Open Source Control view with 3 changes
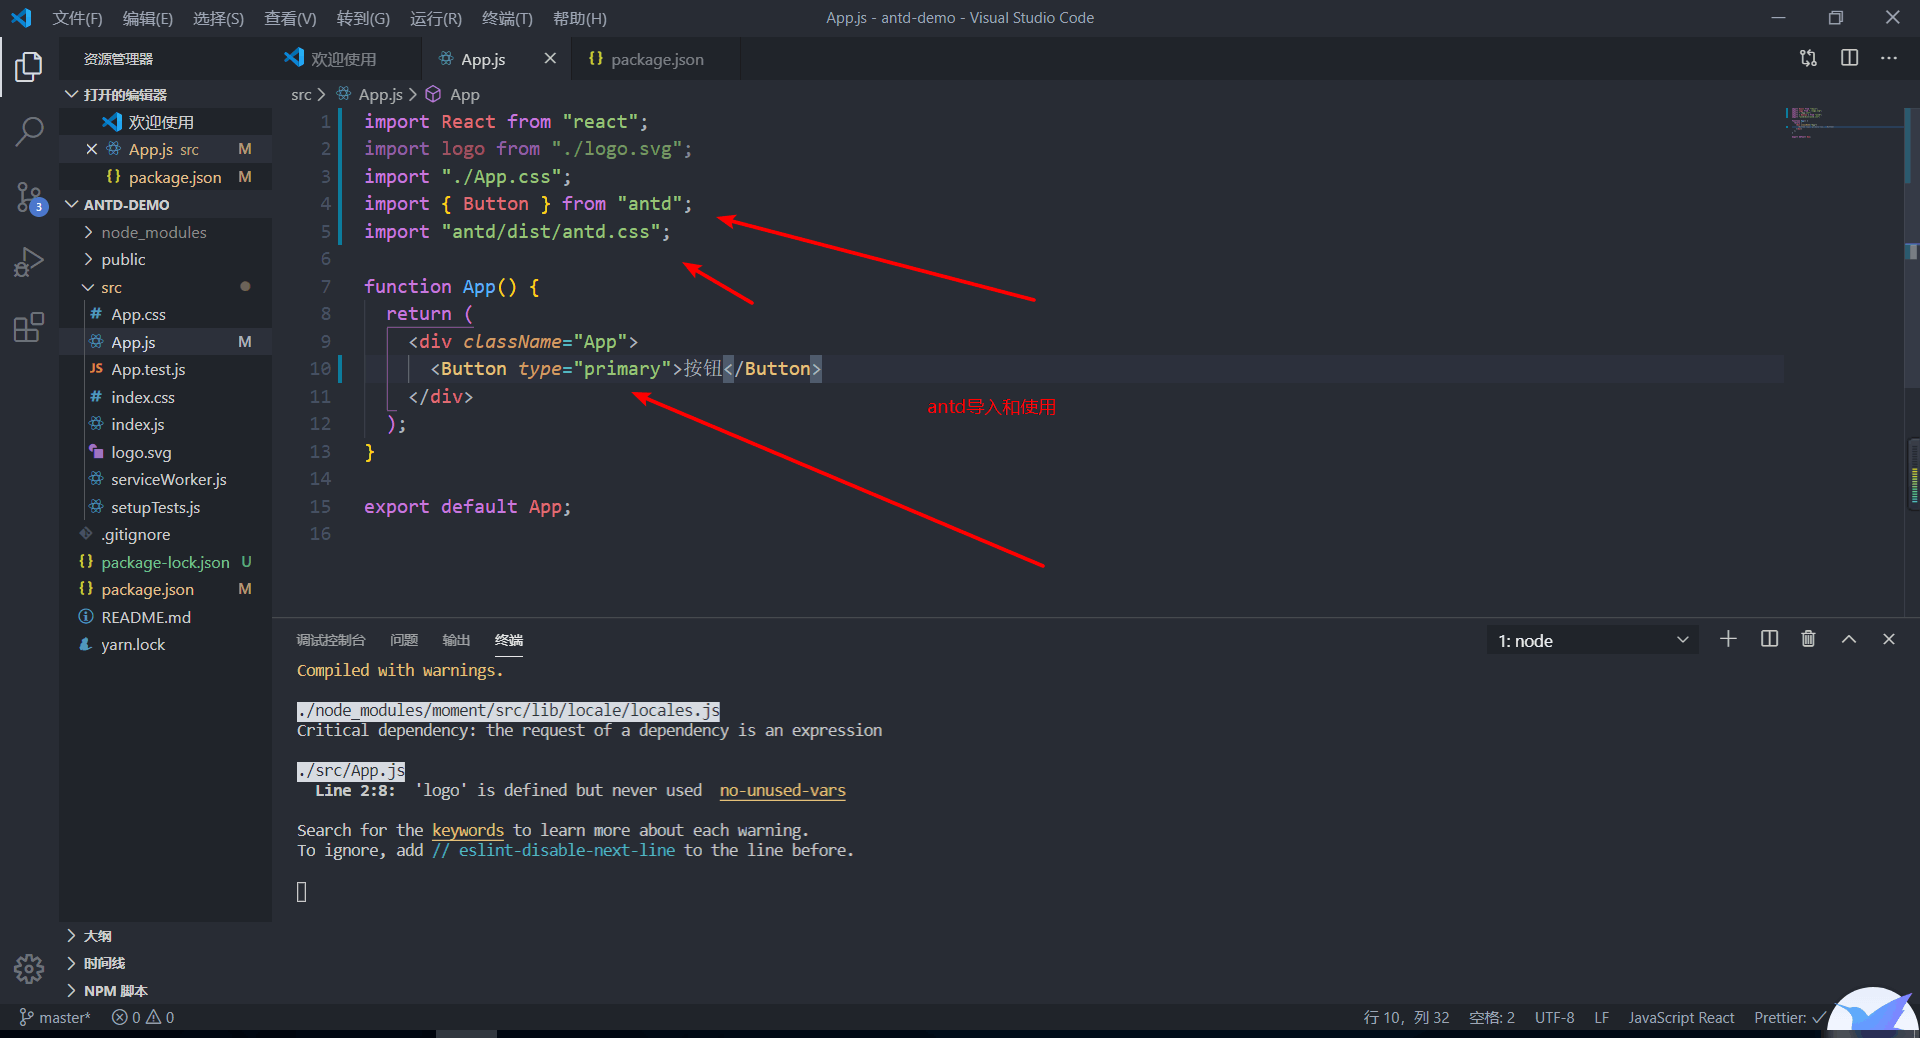The image size is (1920, 1038). point(29,198)
